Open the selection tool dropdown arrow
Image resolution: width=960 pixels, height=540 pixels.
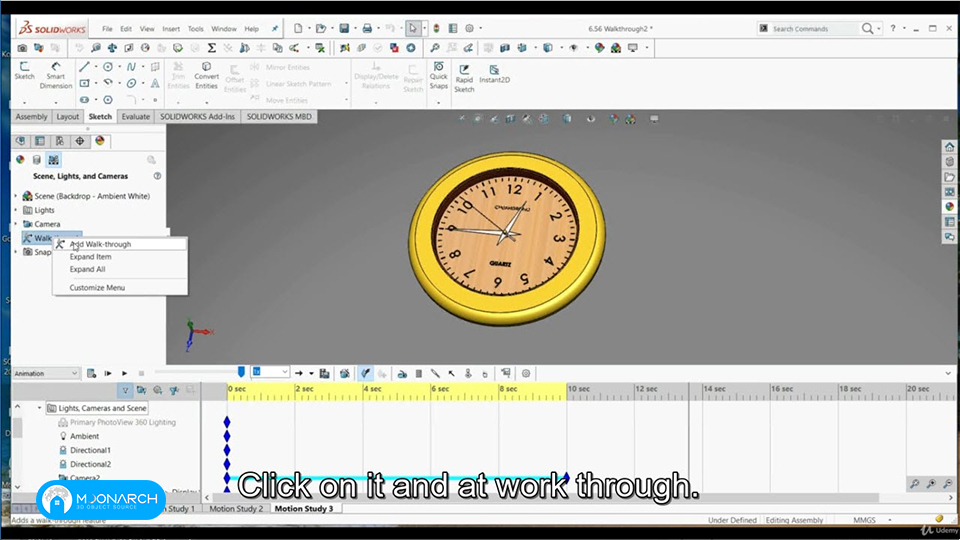(x=424, y=28)
